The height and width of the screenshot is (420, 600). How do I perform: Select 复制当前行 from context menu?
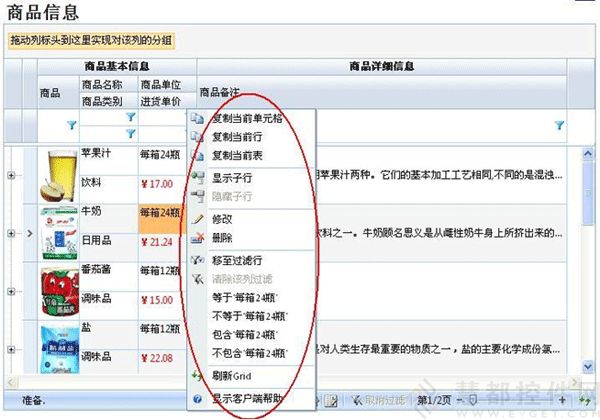pyautogui.click(x=240, y=137)
